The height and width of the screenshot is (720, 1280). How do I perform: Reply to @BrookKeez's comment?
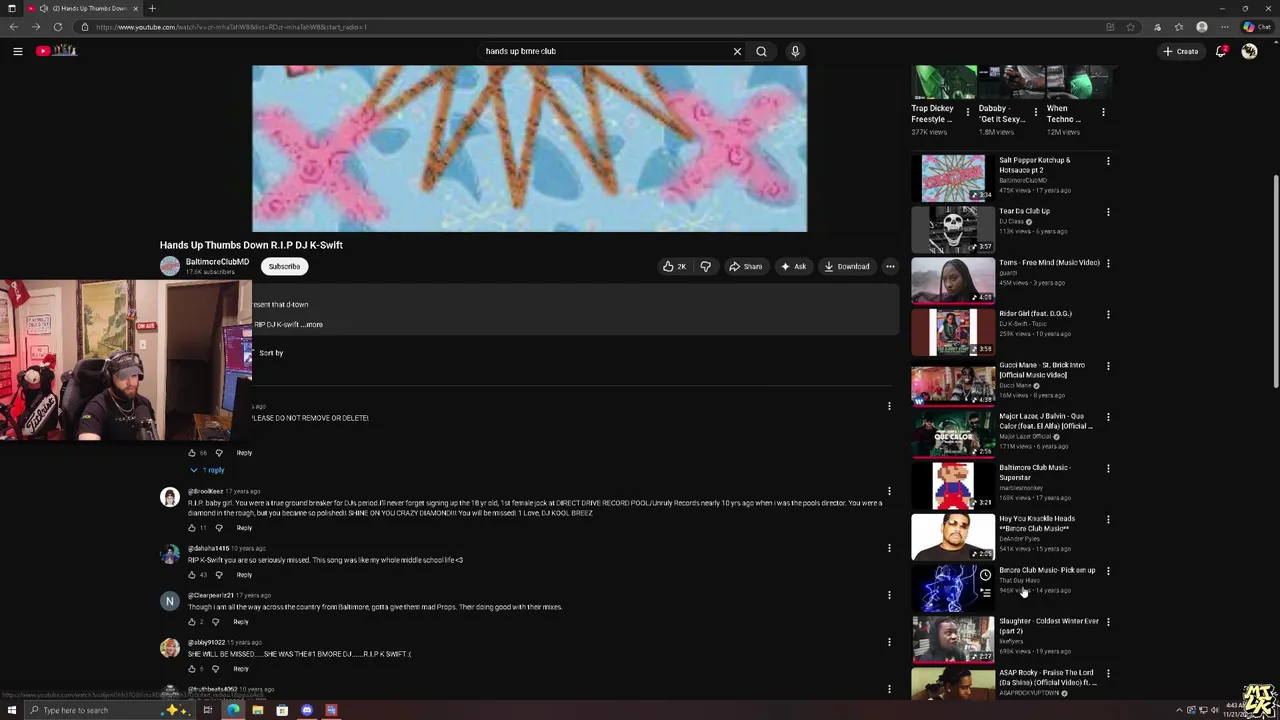(x=244, y=528)
